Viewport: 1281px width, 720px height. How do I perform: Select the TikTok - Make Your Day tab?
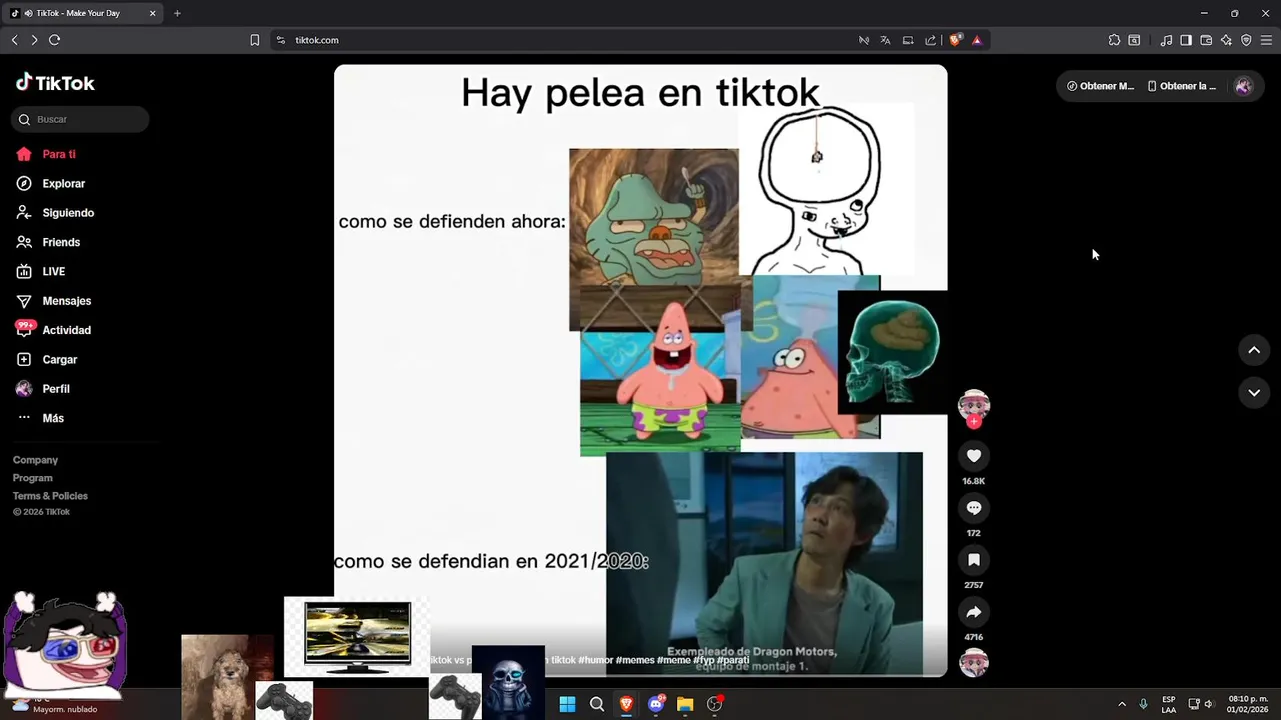coord(84,13)
